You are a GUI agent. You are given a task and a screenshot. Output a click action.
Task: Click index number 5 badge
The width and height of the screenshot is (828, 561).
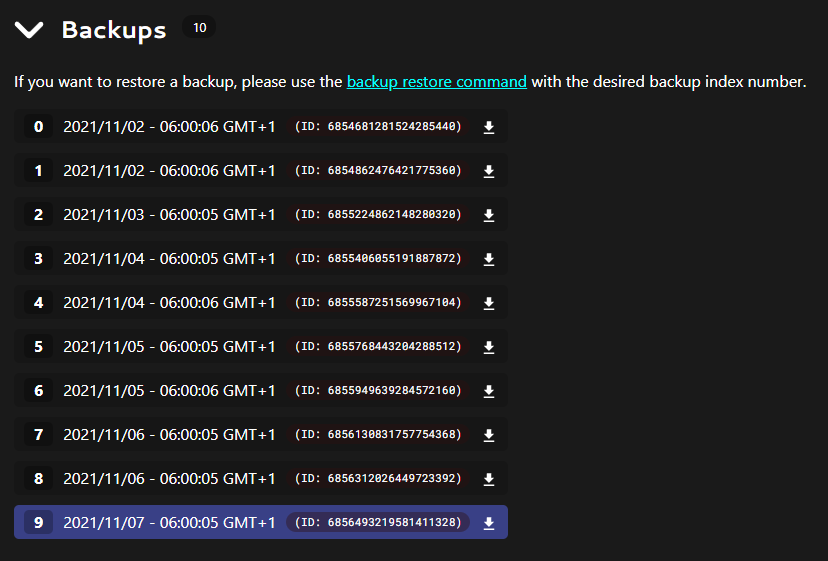pyautogui.click(x=39, y=347)
